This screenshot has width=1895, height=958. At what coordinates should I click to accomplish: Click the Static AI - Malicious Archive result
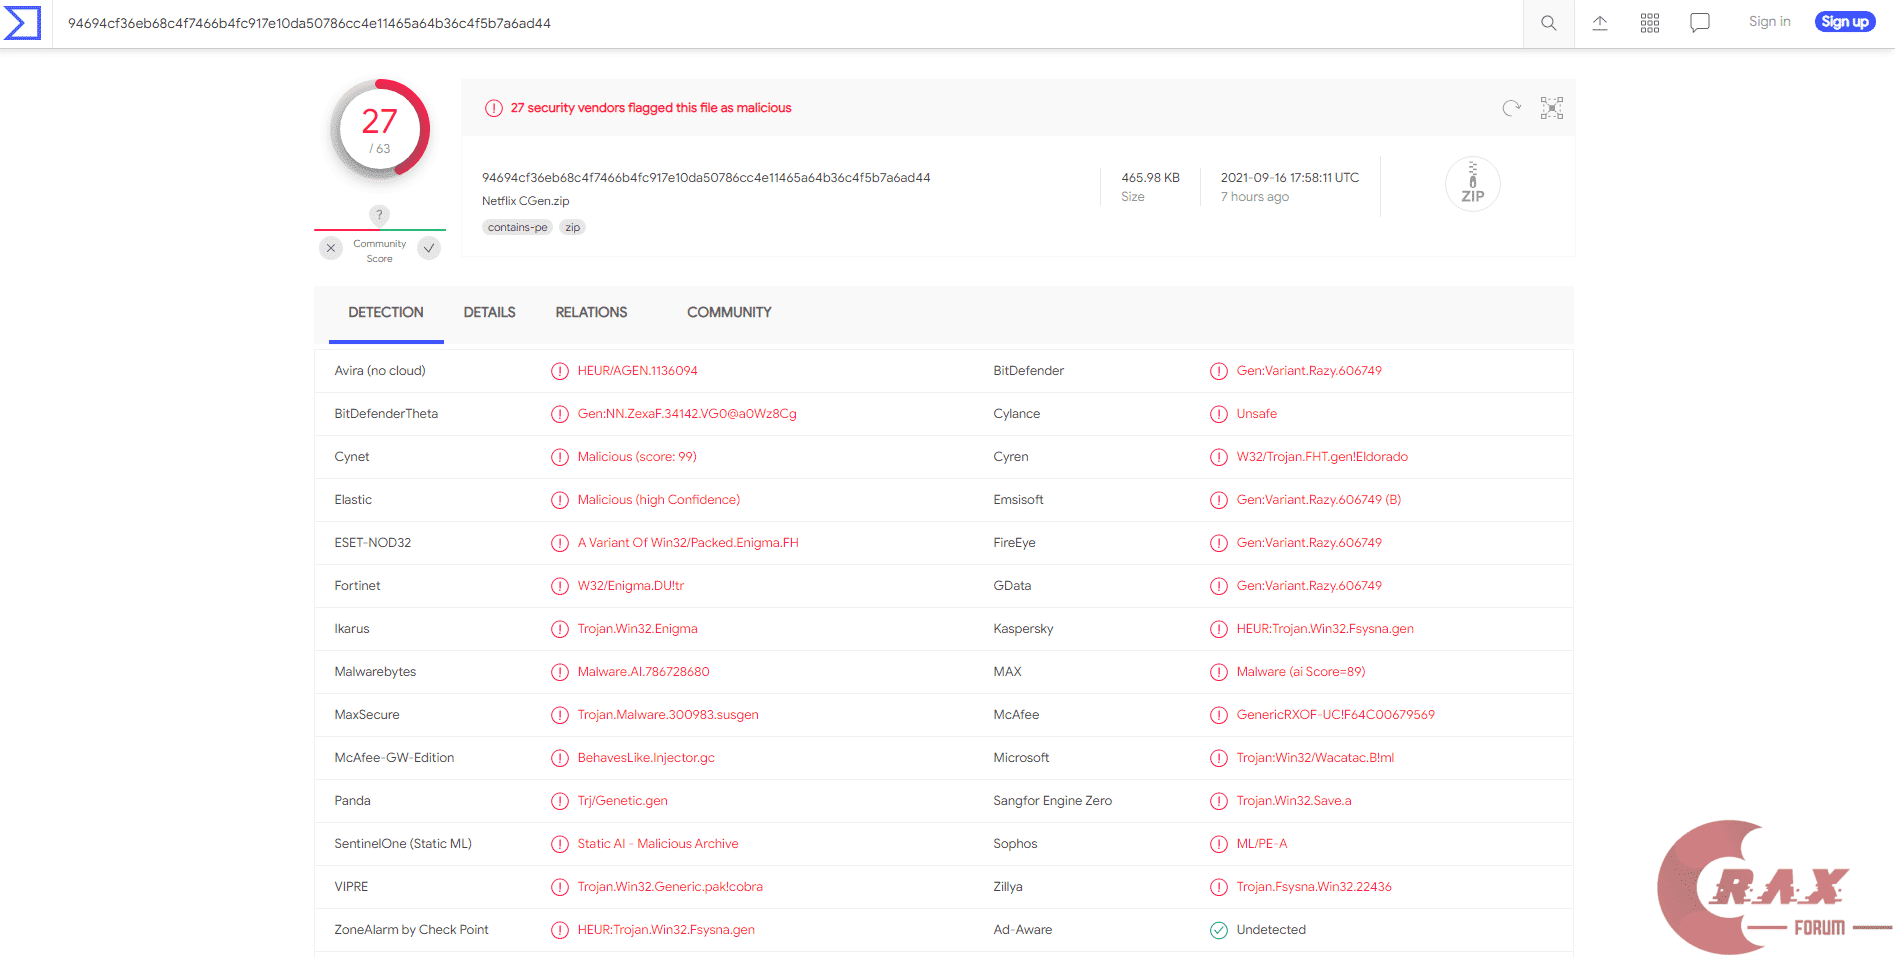point(658,844)
